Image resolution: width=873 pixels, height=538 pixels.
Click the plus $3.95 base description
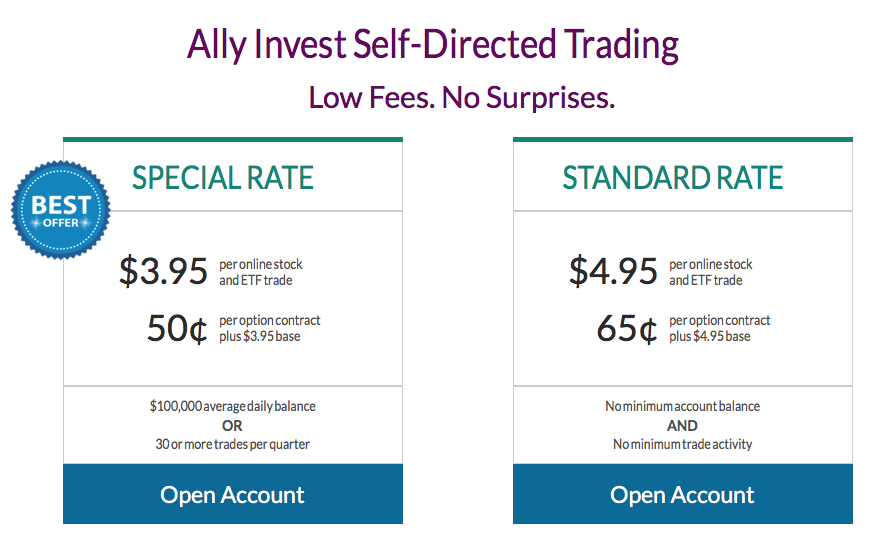point(259,336)
